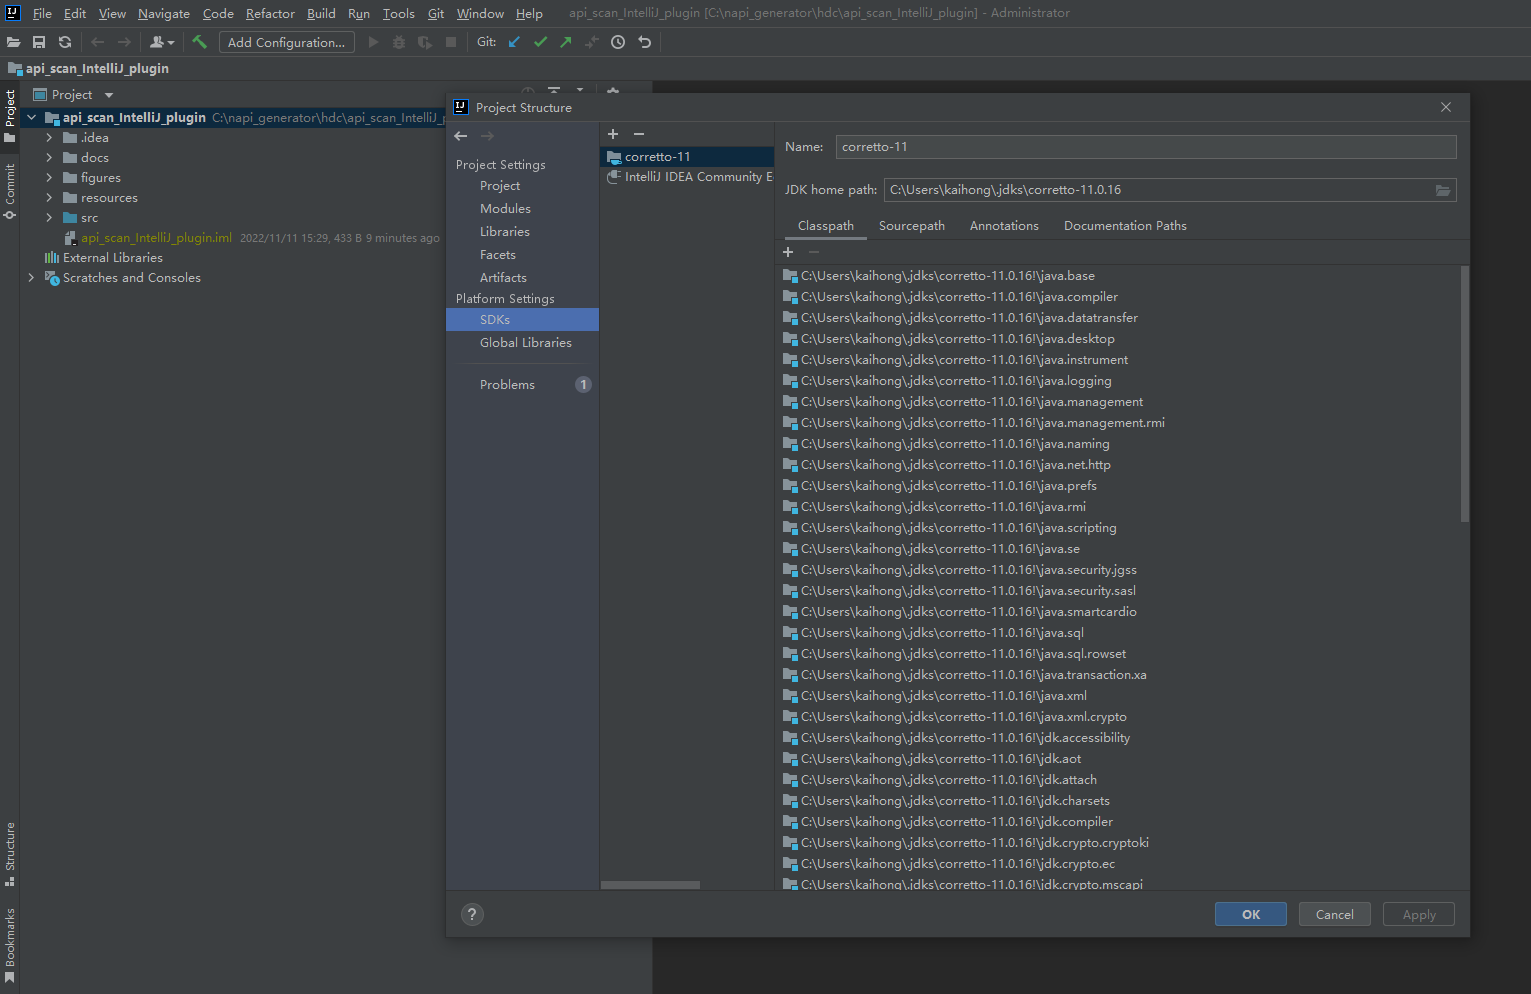Click the SDK Name input field
The image size is (1531, 994).
point(1145,147)
